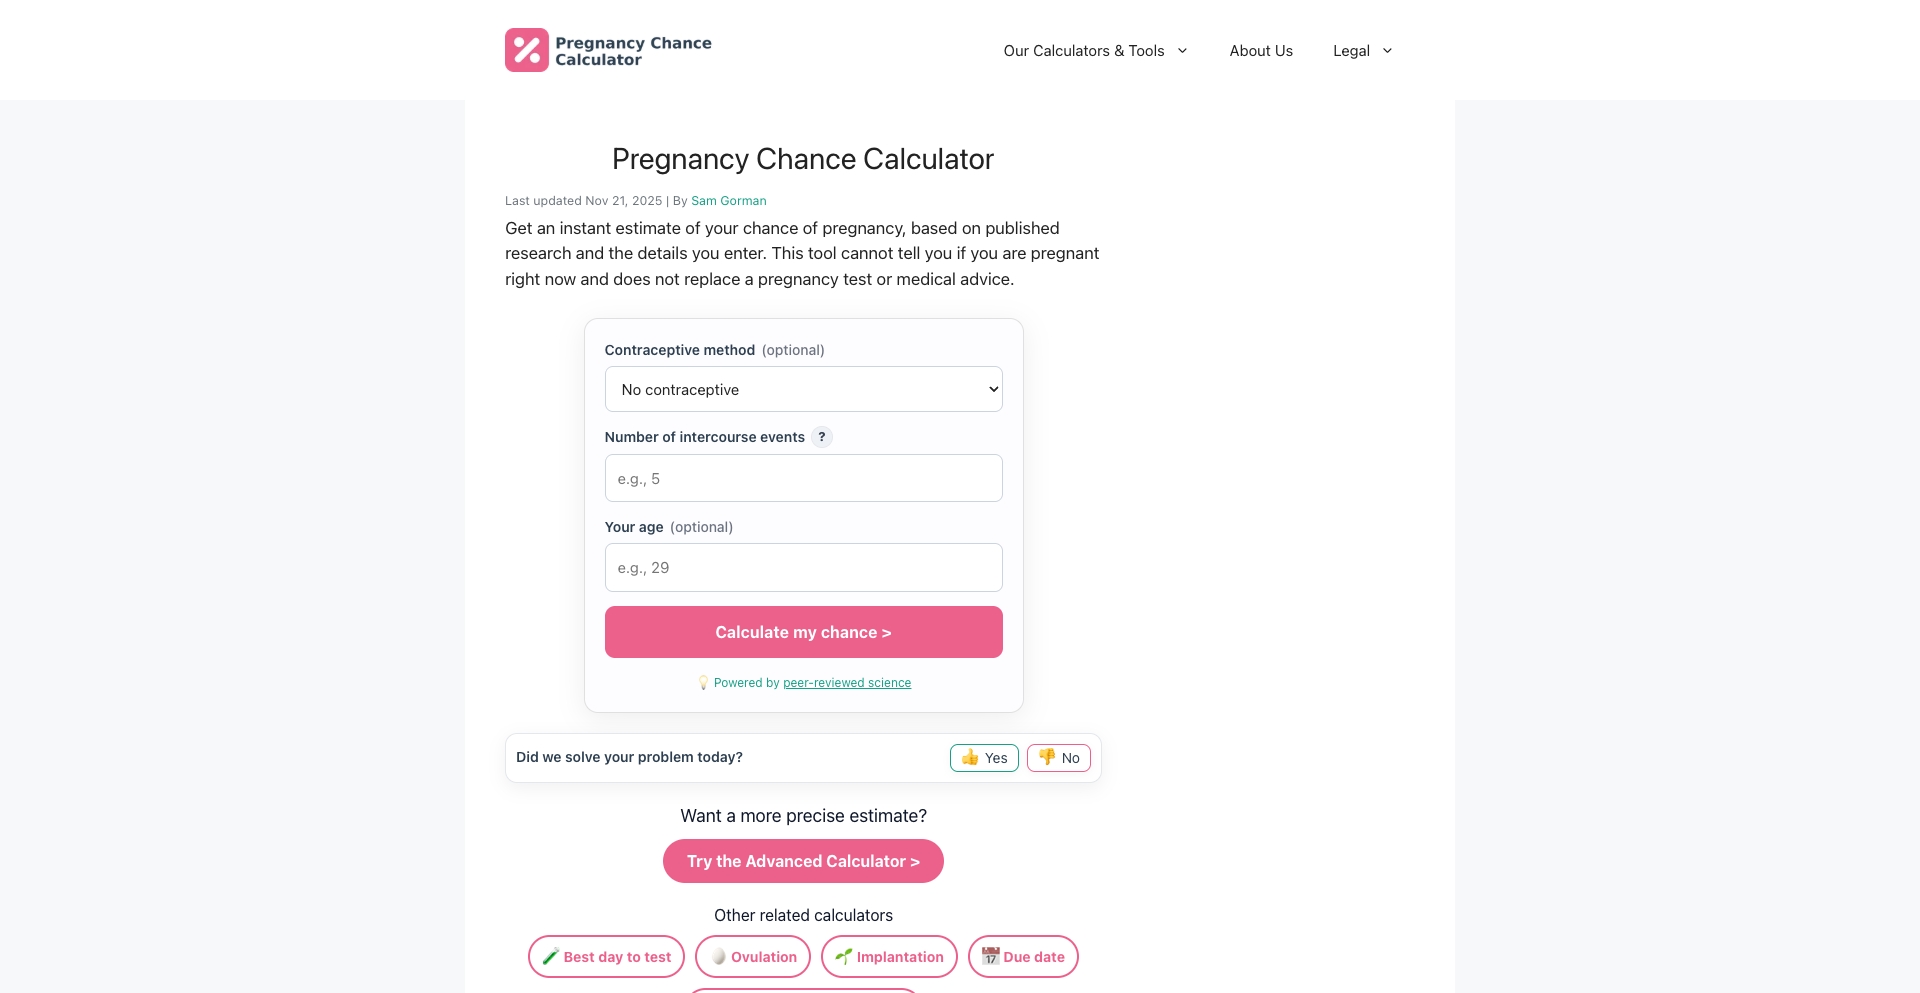Click the Sam Gorman author link

pos(728,200)
